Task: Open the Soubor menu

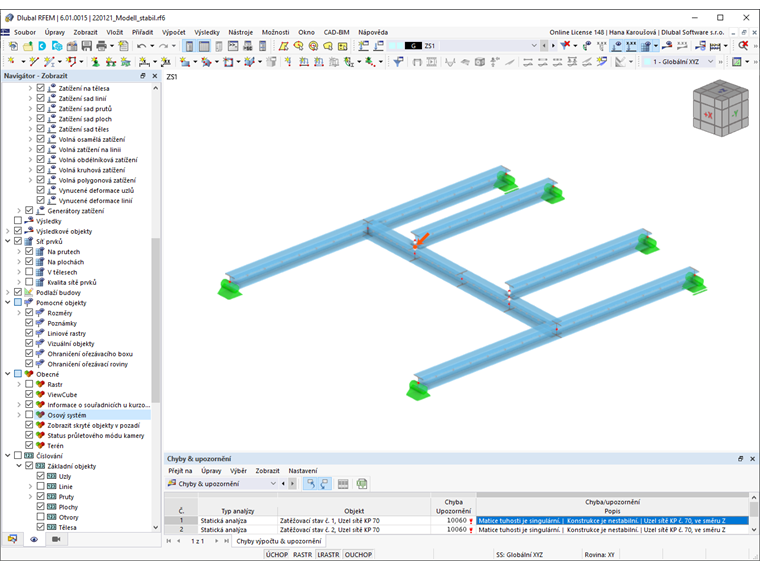Action: pos(25,32)
